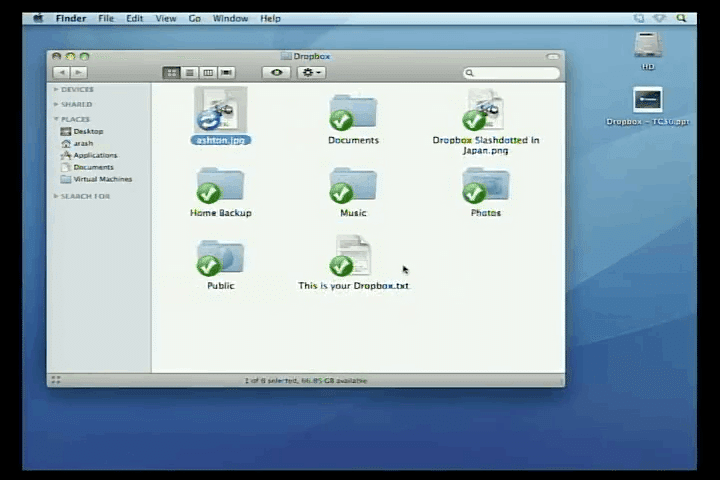Open the Music folder
The width and height of the screenshot is (720, 480).
click(353, 185)
